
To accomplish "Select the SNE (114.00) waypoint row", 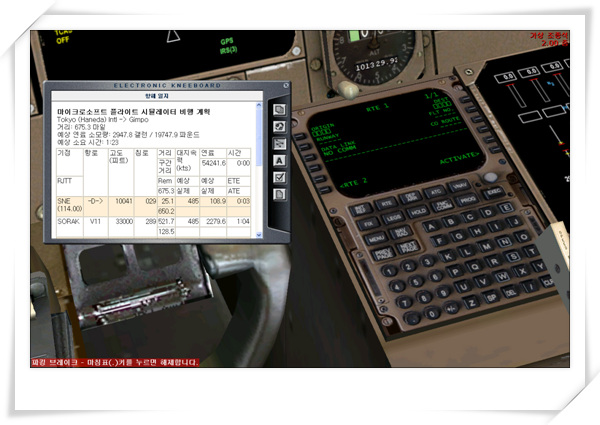I will coord(153,206).
